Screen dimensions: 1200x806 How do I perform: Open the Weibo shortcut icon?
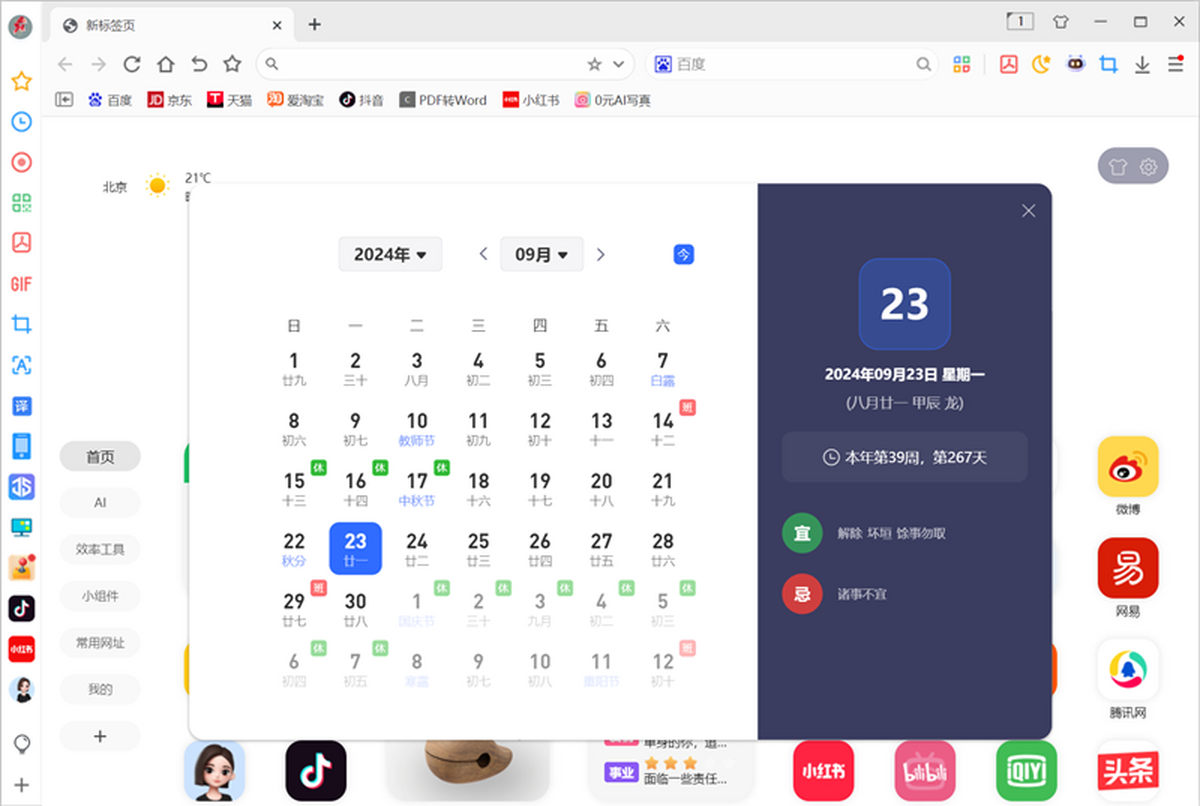1127,467
